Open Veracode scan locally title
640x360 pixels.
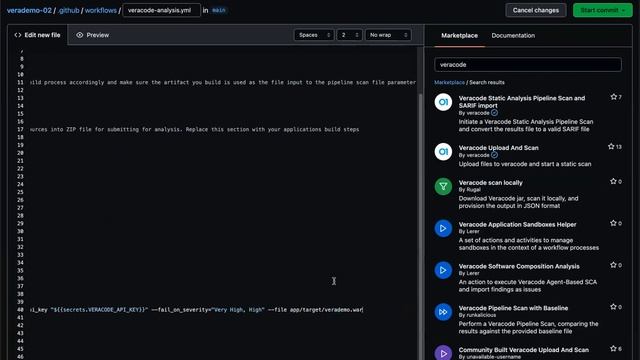click(490, 182)
